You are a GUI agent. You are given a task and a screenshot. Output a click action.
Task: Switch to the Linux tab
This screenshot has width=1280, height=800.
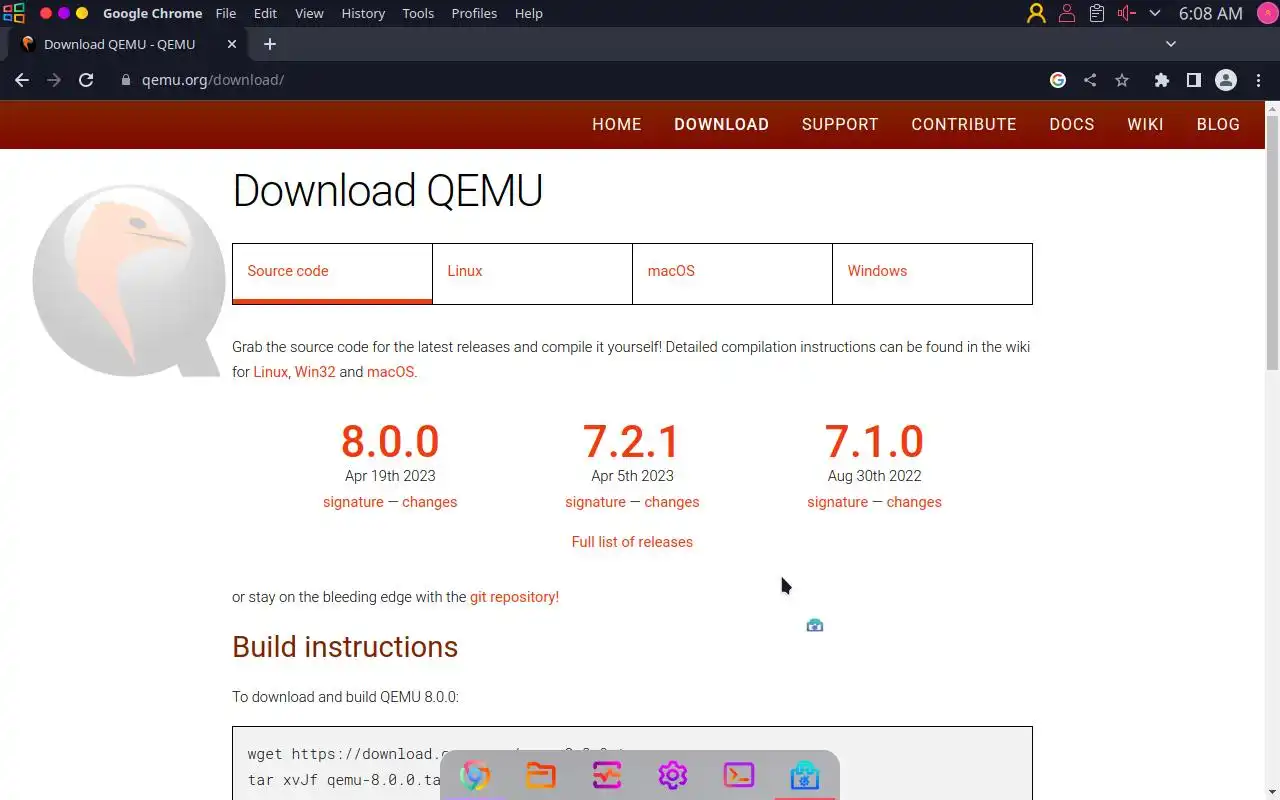(532, 273)
